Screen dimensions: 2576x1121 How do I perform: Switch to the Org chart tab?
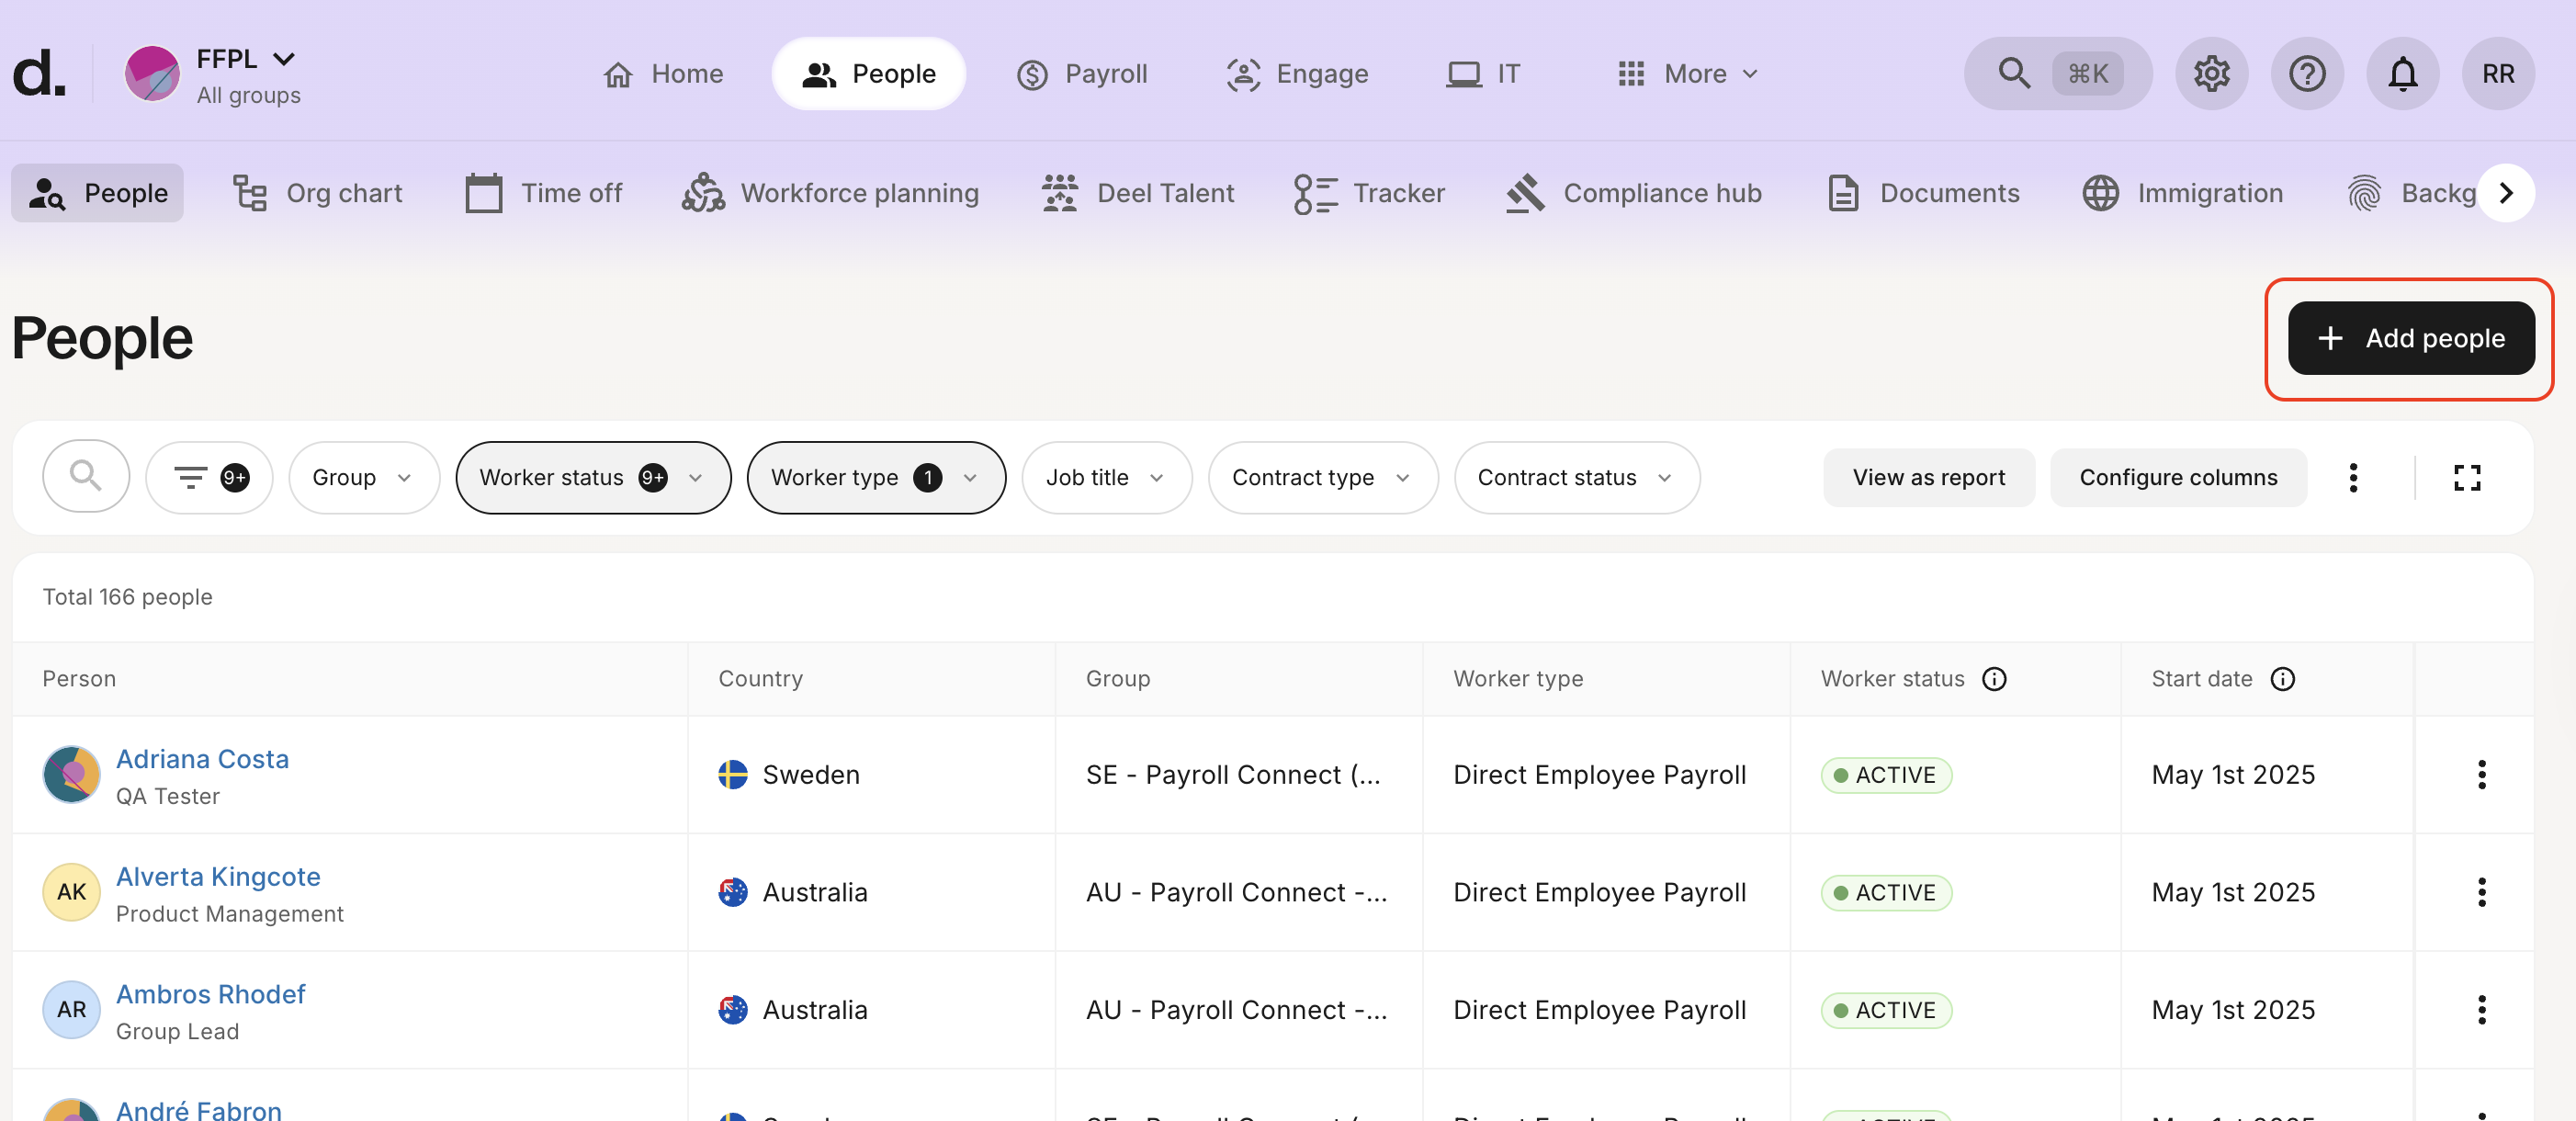[318, 193]
